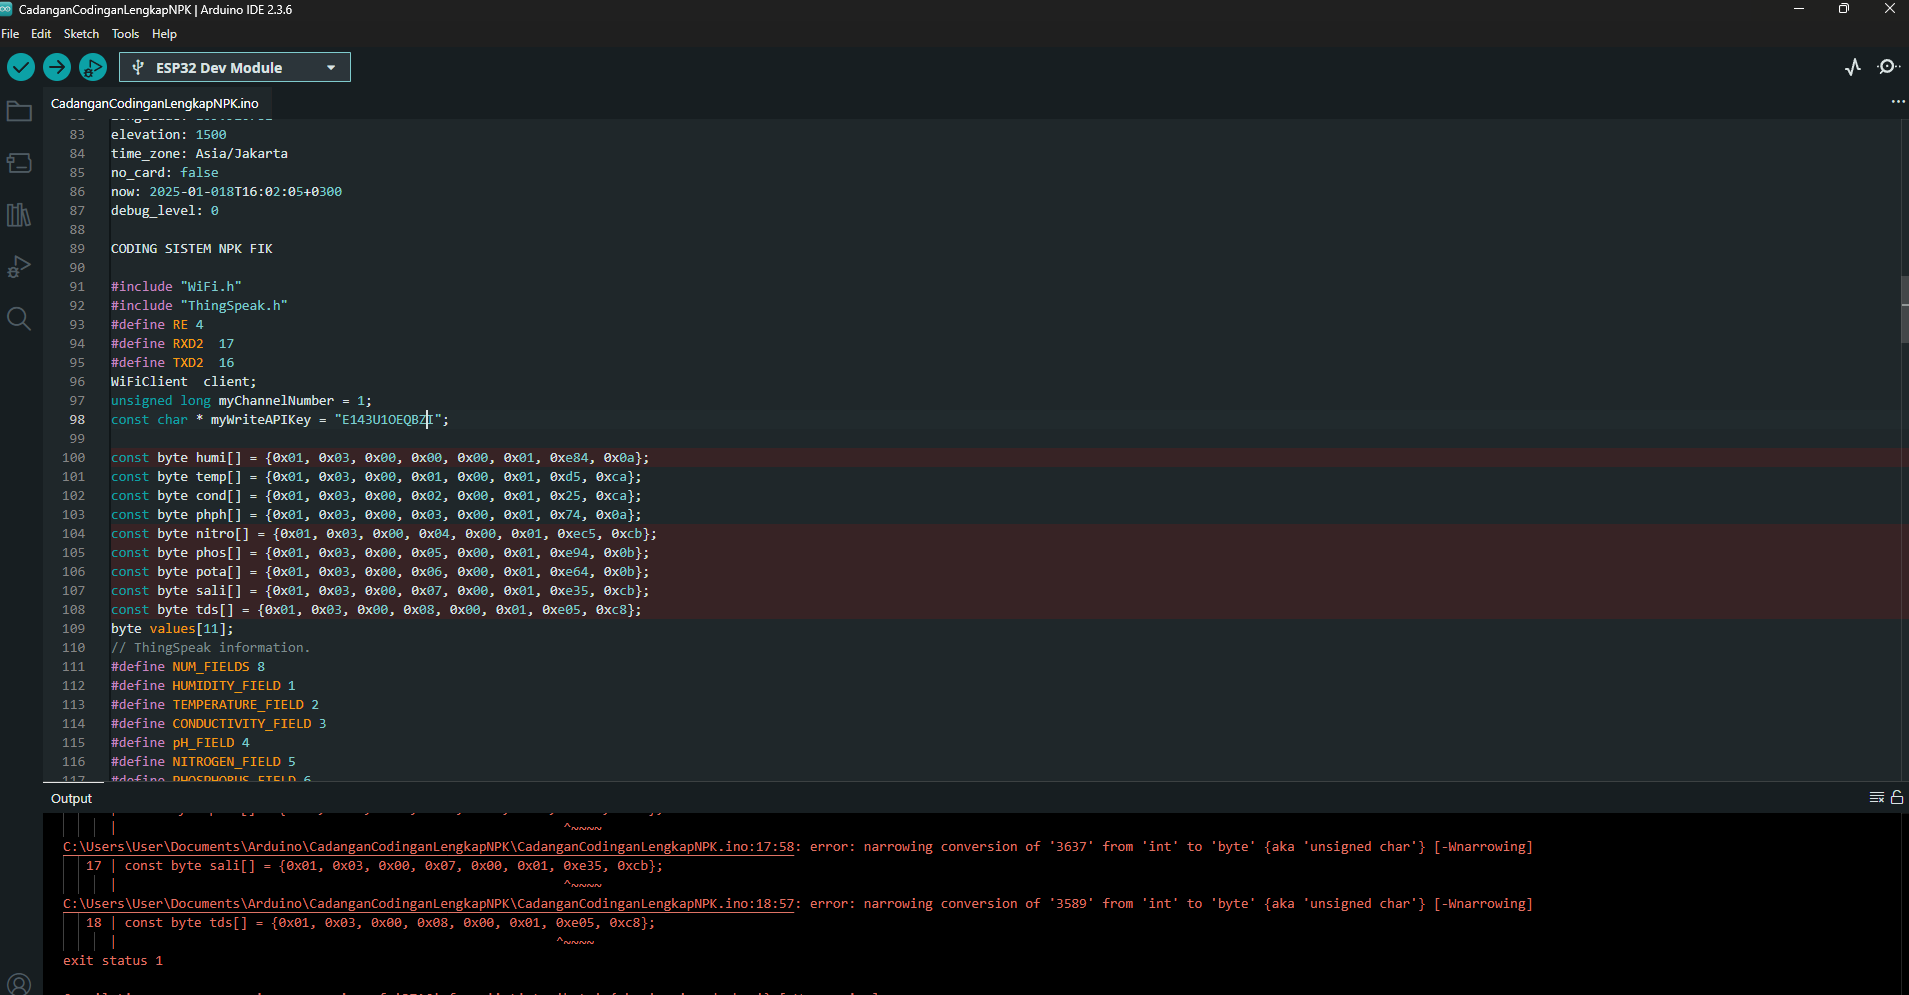Open the Library Manager sidebar panel
1909x995 pixels.
pyautogui.click(x=19, y=215)
